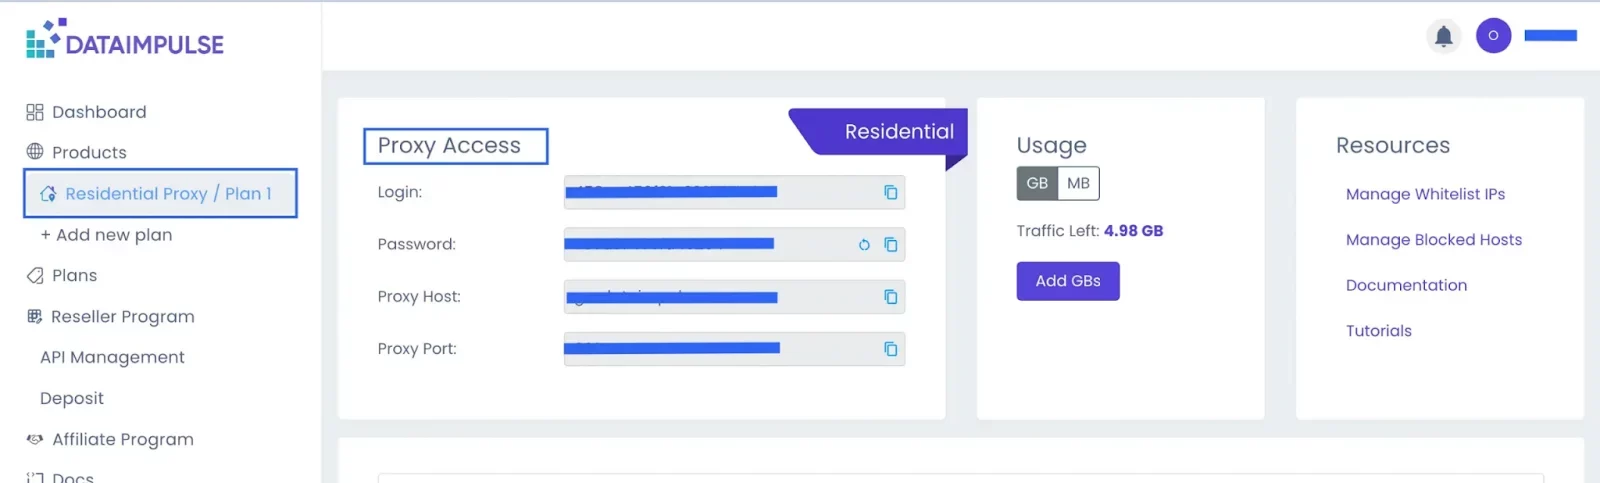This screenshot has width=1600, height=483.
Task: Open the user avatar menu
Action: 1493,35
